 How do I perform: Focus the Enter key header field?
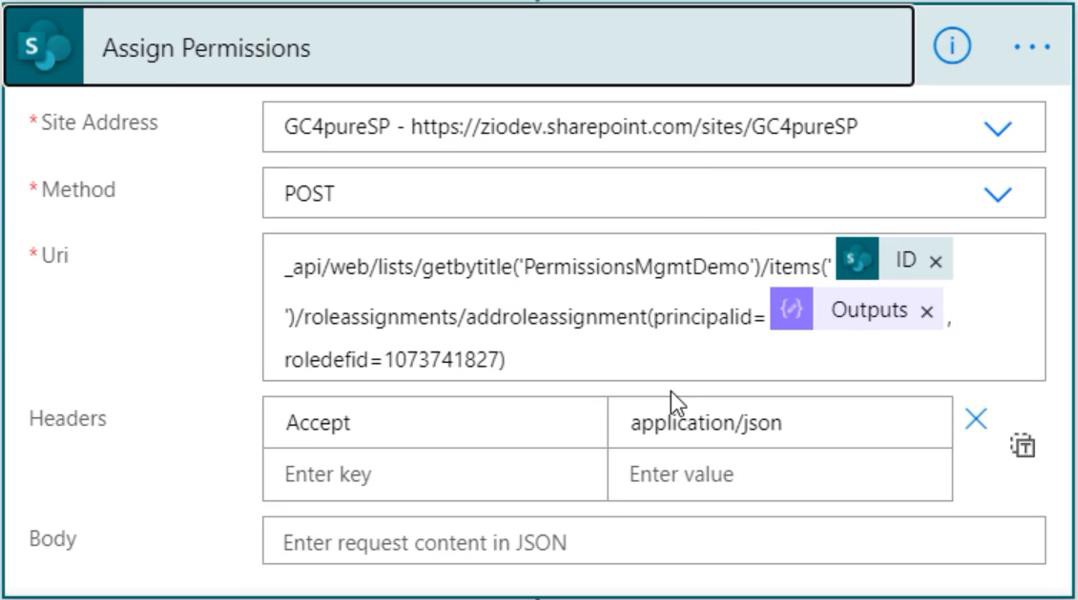(435, 474)
